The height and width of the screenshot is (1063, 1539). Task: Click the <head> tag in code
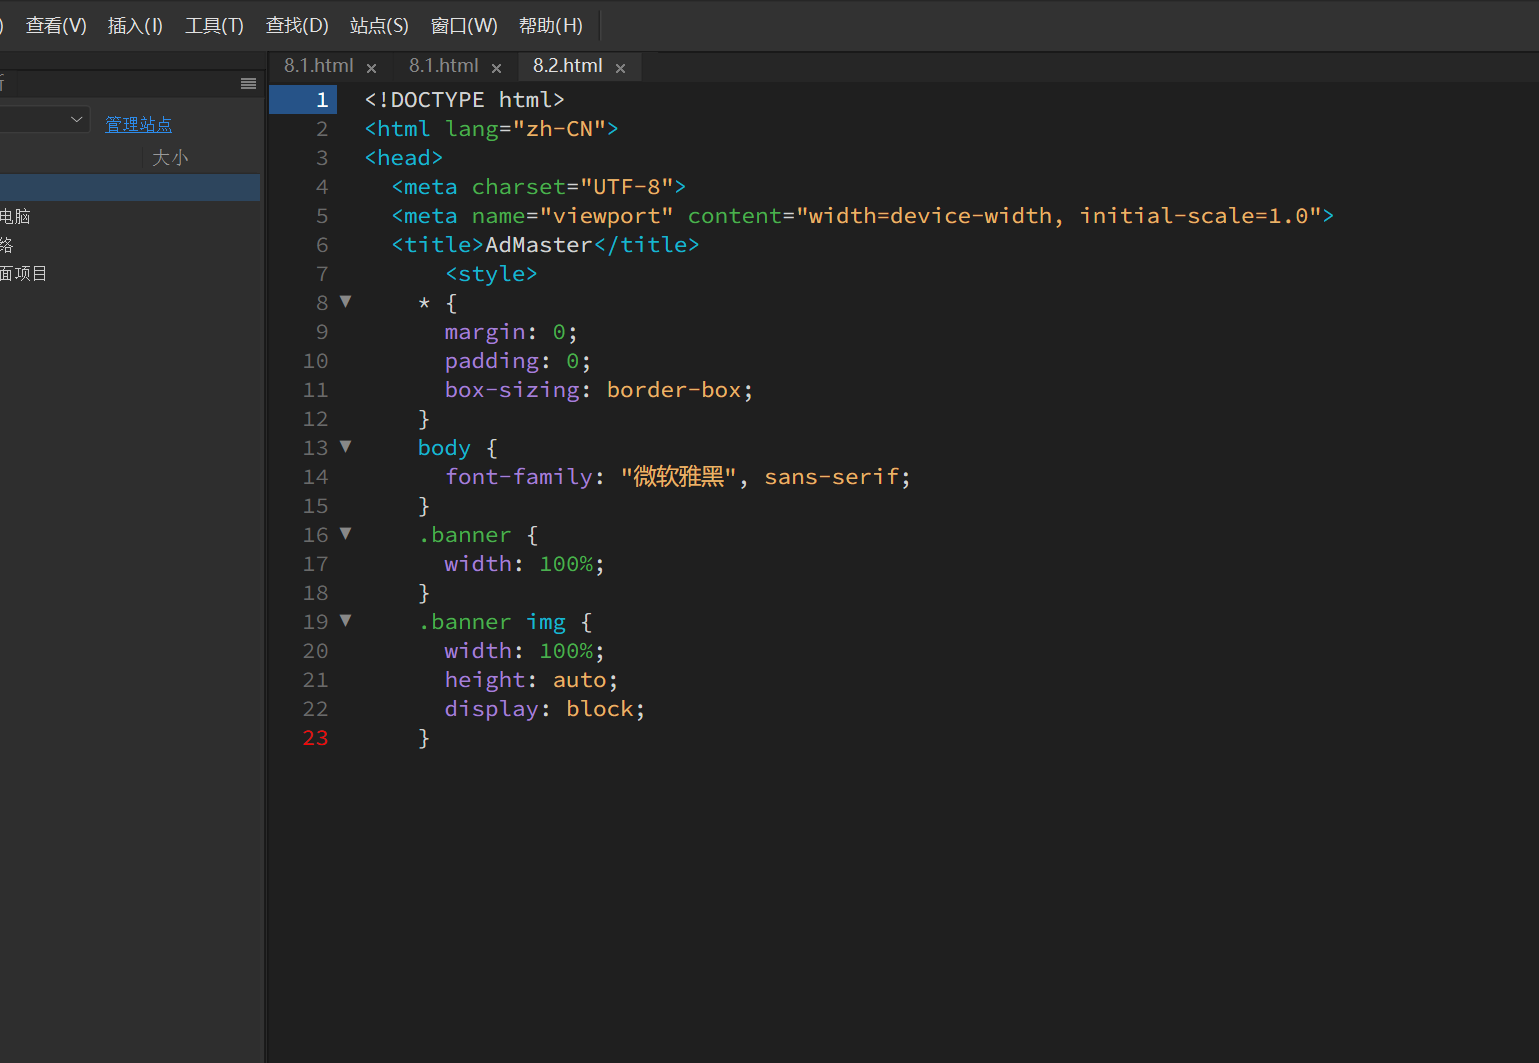404,158
